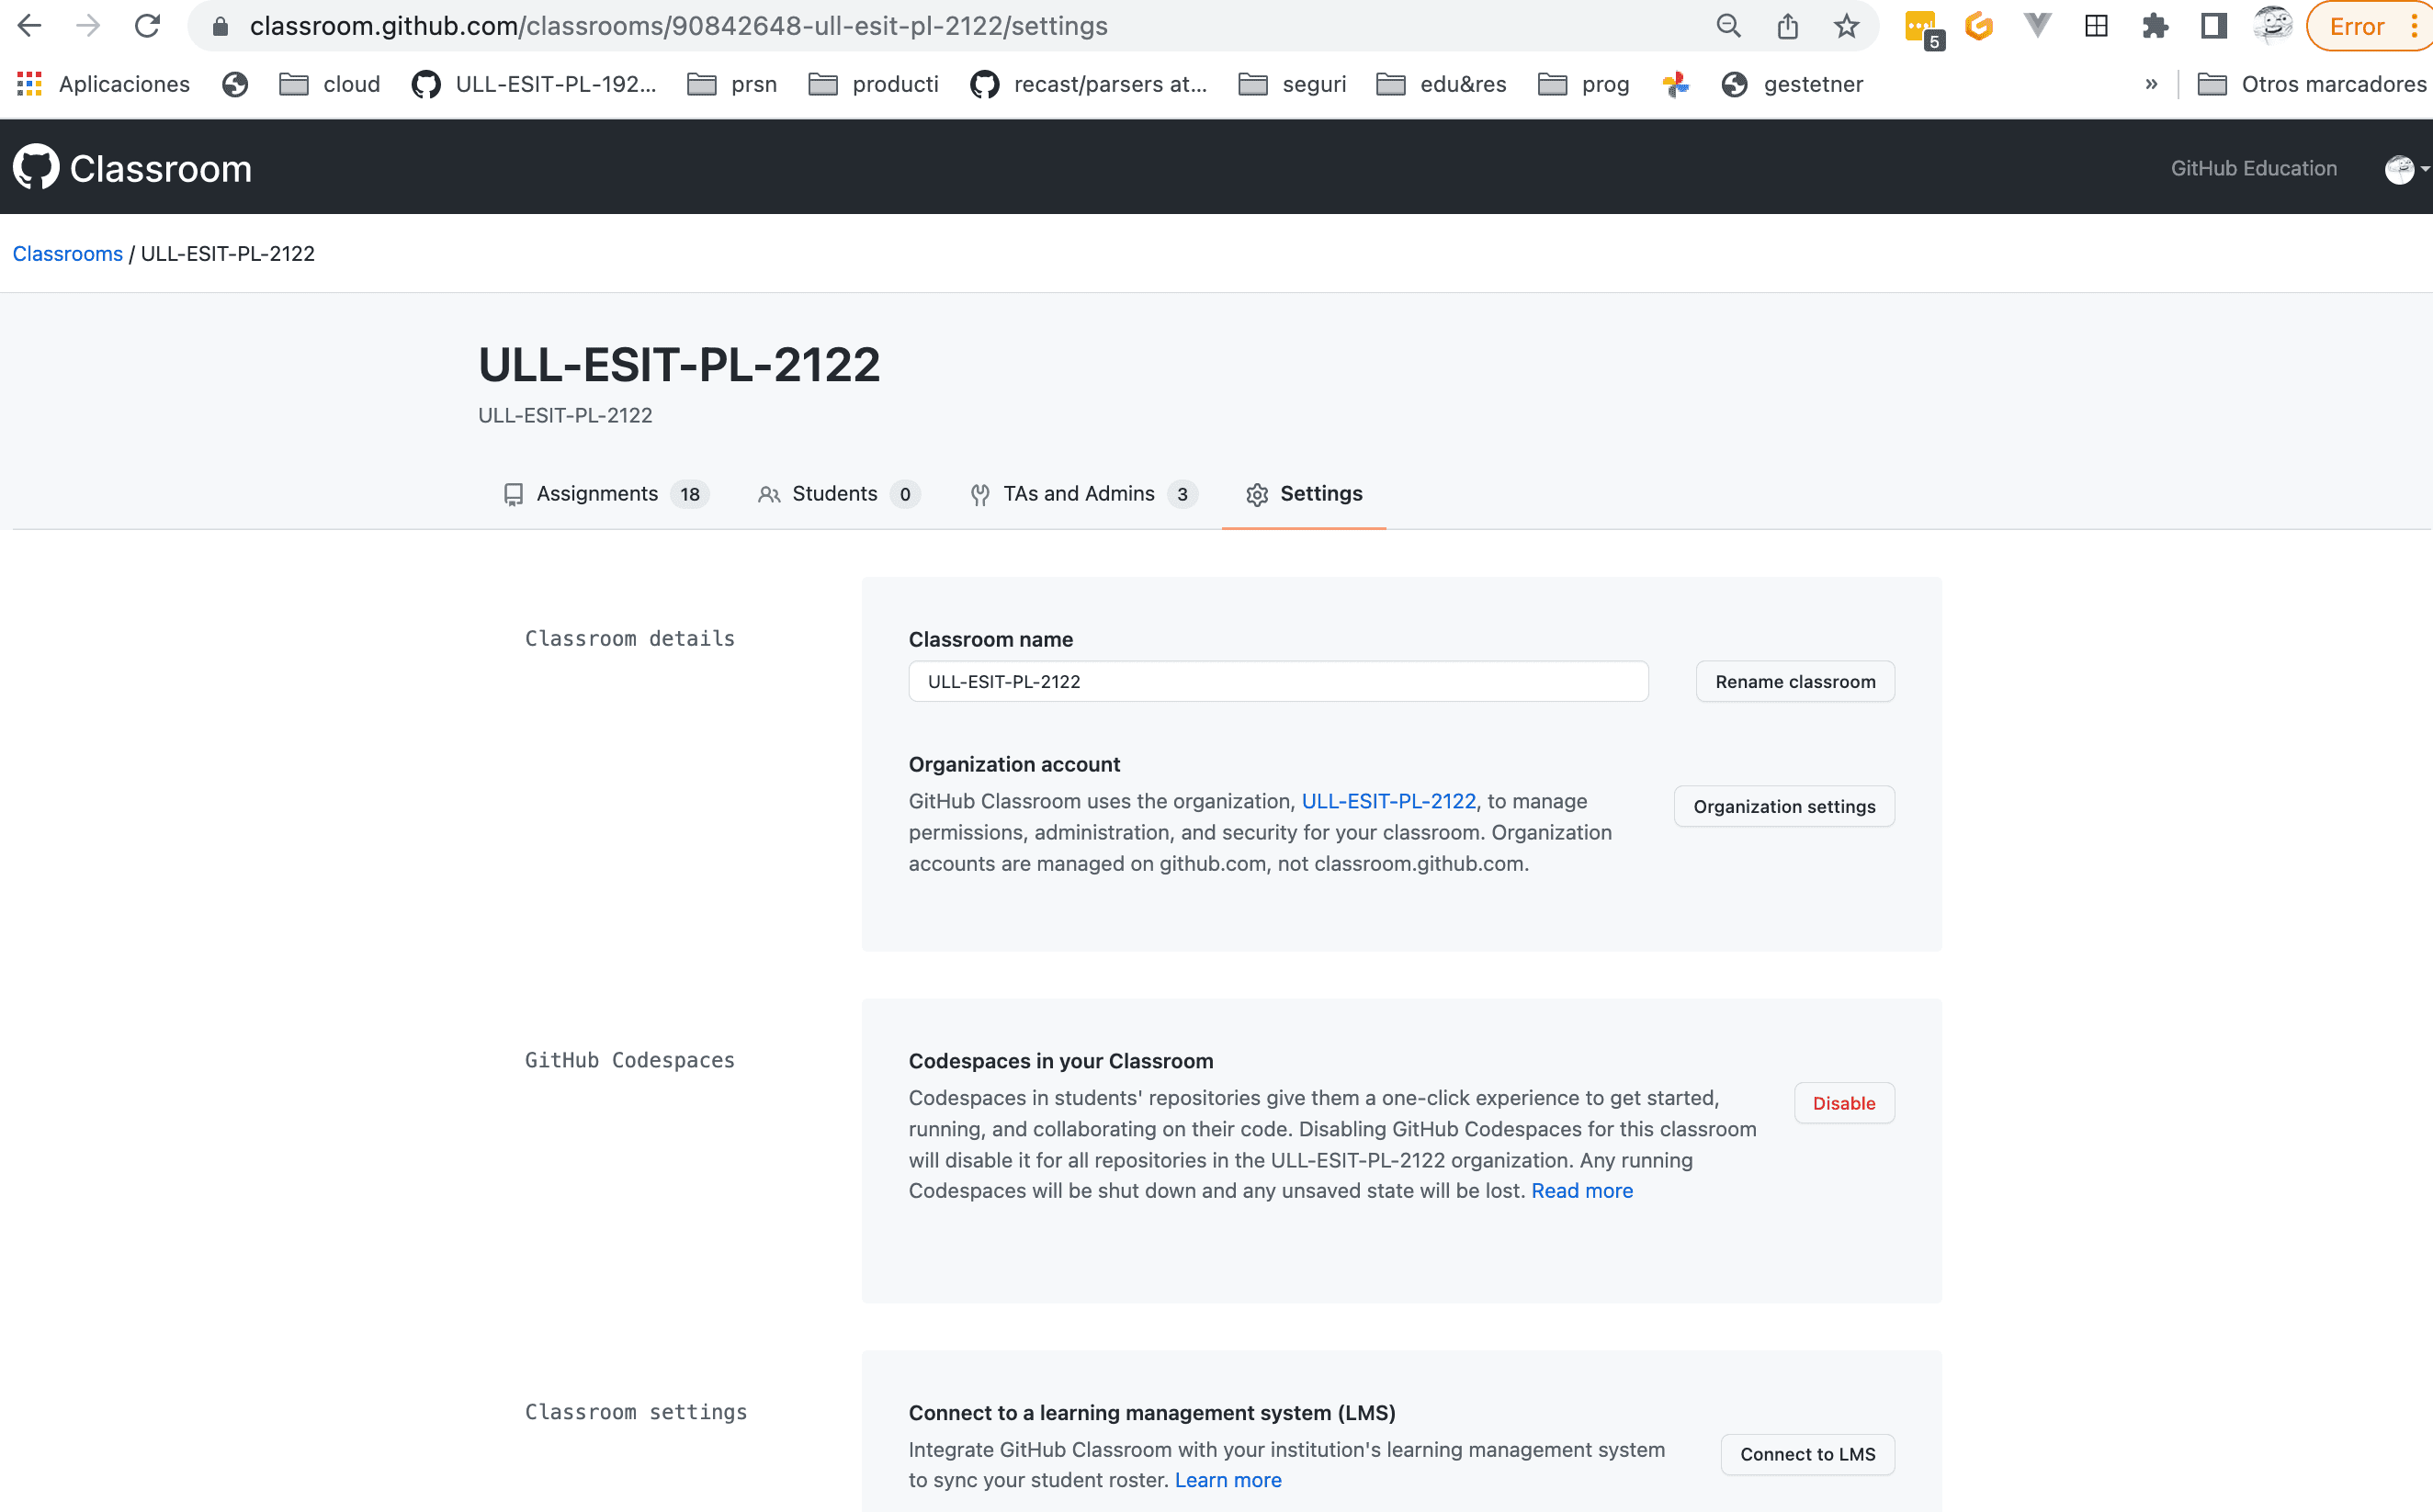Image resolution: width=2433 pixels, height=1512 pixels.
Task: Follow the Classrooms breadcrumb link
Action: pos(67,254)
